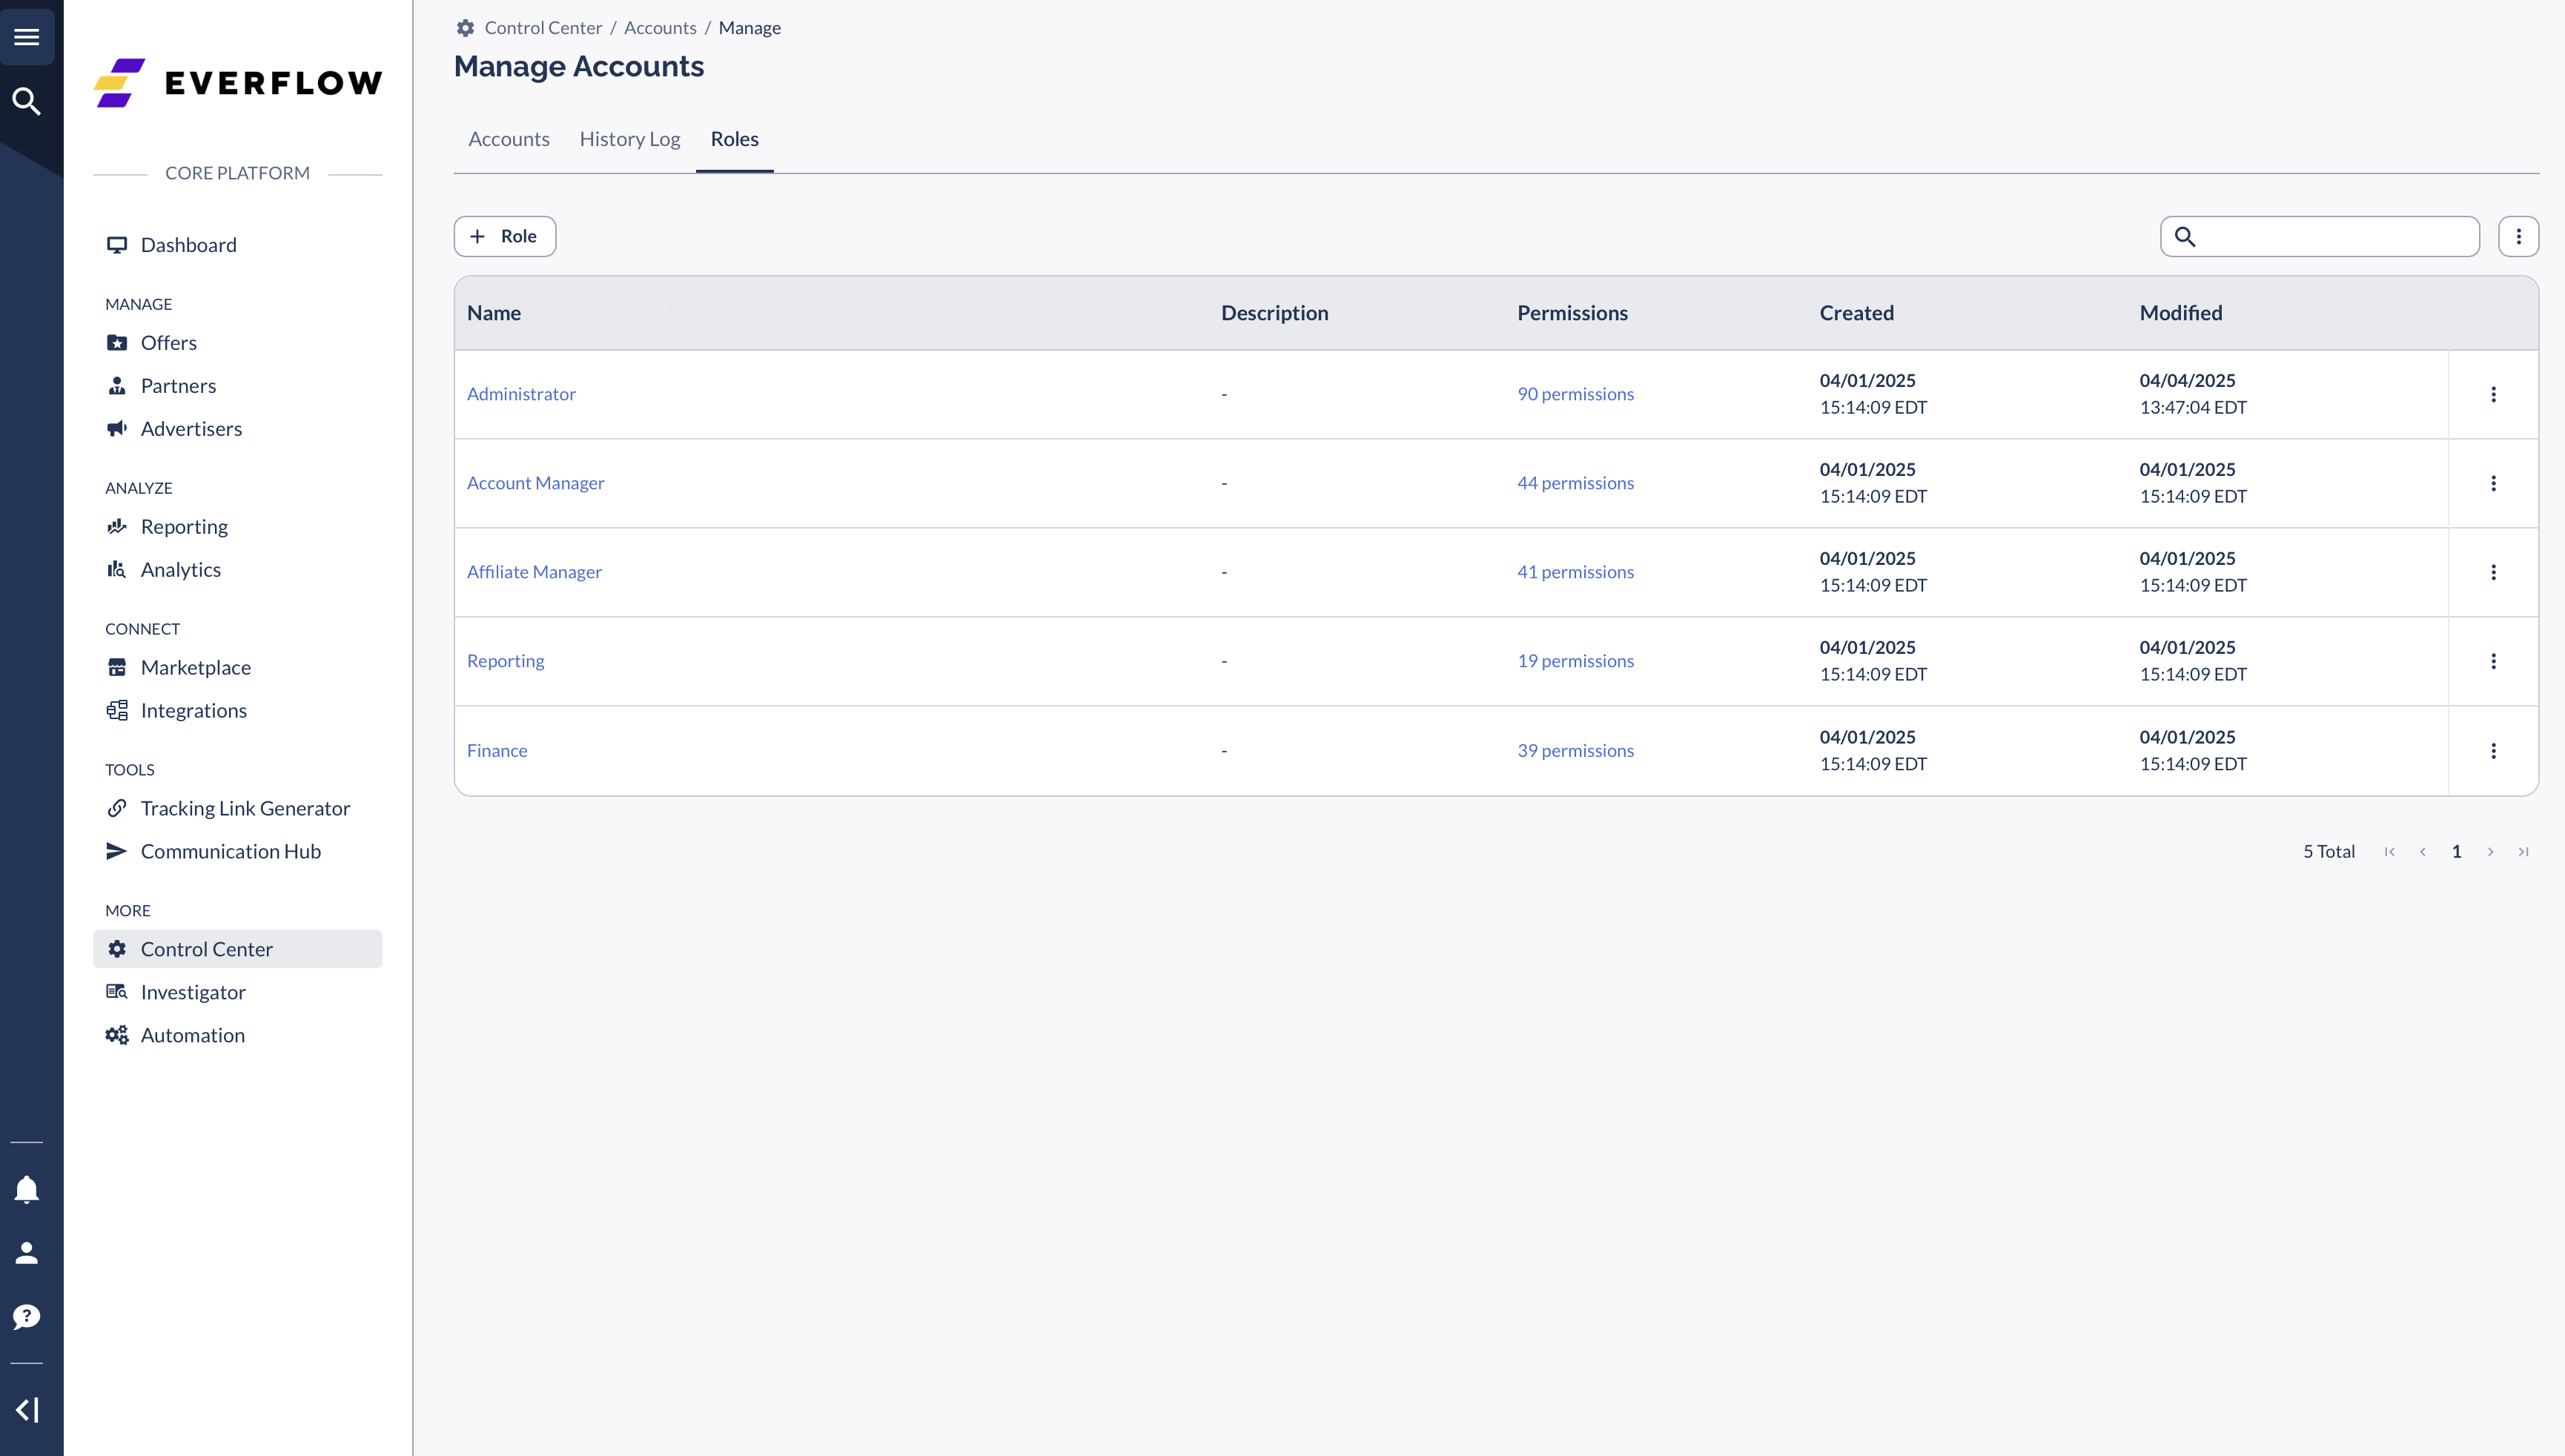Go to the next page
Image resolution: width=2565 pixels, height=1456 pixels.
pyautogui.click(x=2491, y=852)
